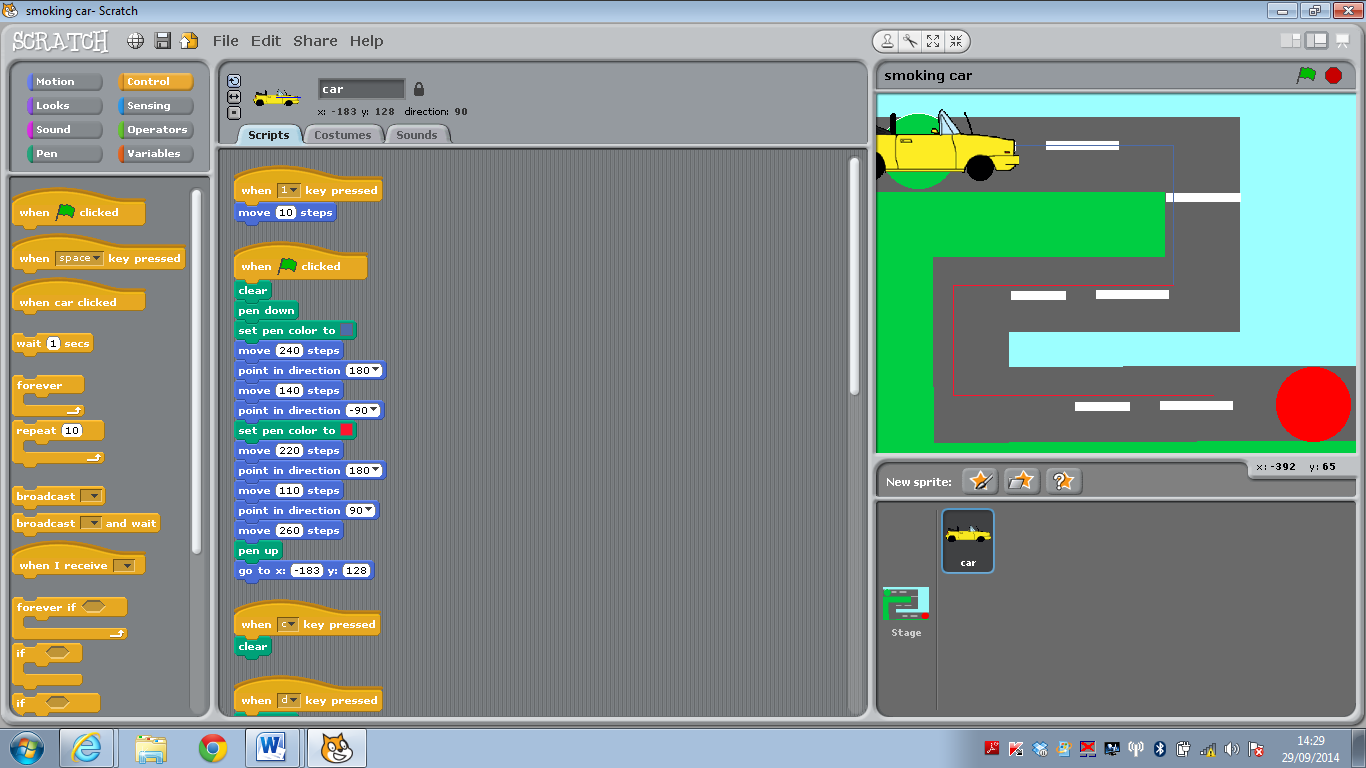The width and height of the screenshot is (1366, 768).
Task: Paint a new sprite with brush icon
Action: pos(980,481)
